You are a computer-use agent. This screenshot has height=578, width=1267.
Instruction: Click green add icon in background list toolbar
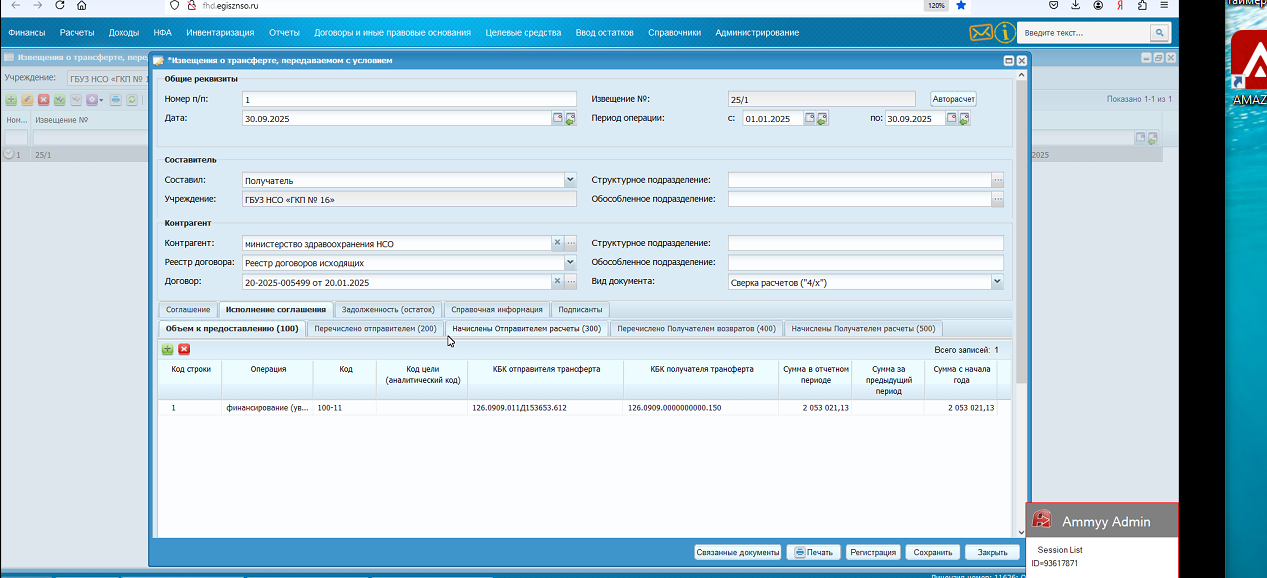coord(12,100)
